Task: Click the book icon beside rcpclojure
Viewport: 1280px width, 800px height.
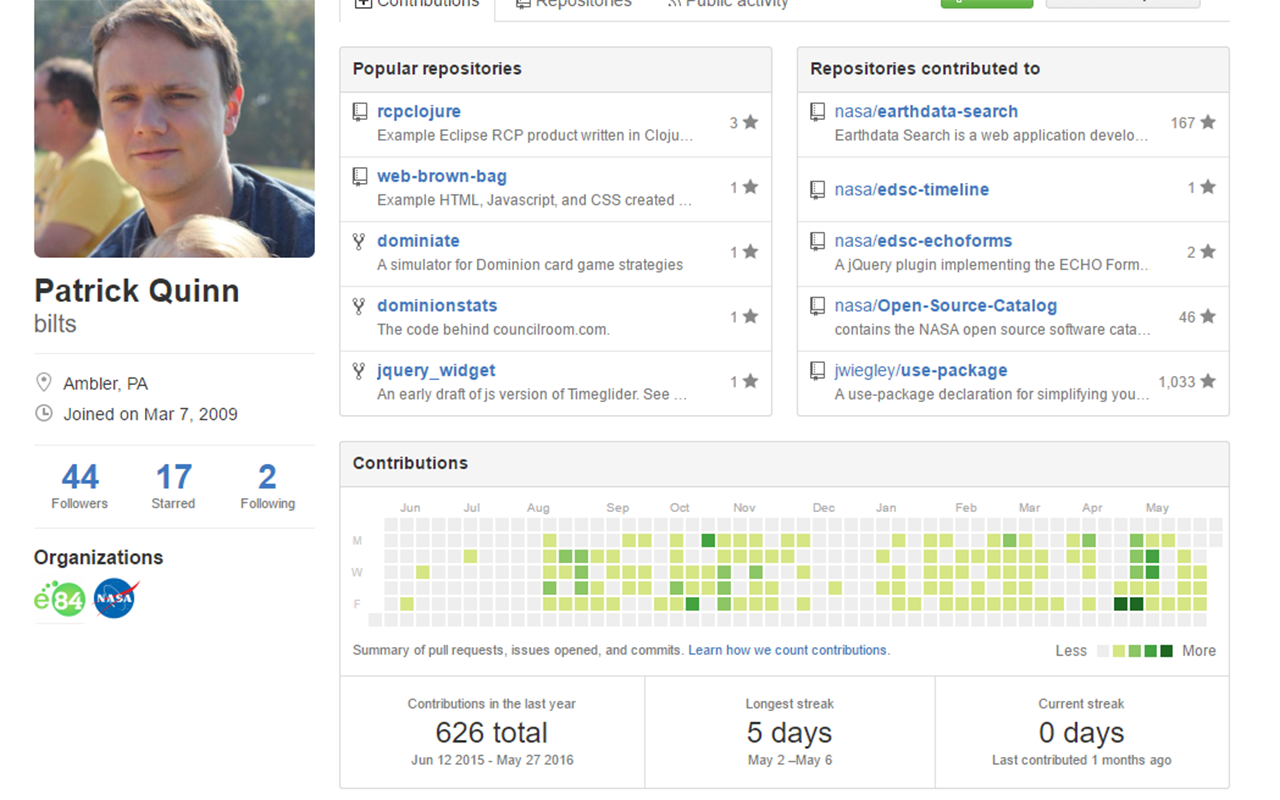Action: (359, 110)
